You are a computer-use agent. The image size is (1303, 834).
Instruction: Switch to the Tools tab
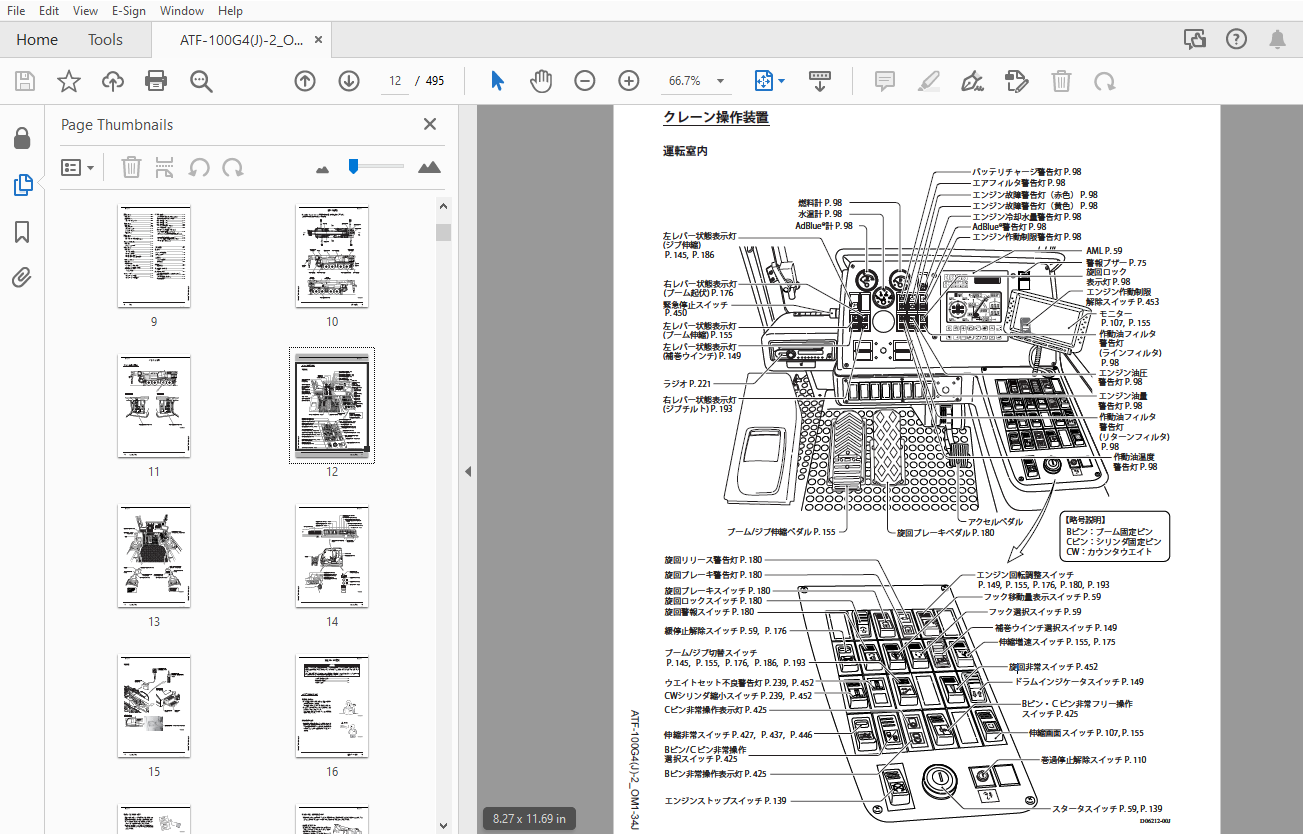(105, 40)
